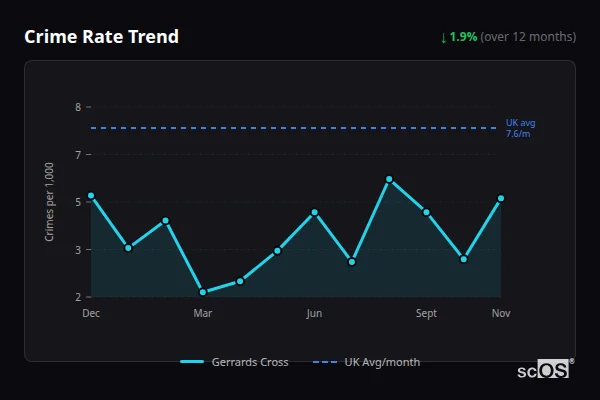600x400 pixels.
Task: Click the March lowest data point
Action: (x=203, y=292)
